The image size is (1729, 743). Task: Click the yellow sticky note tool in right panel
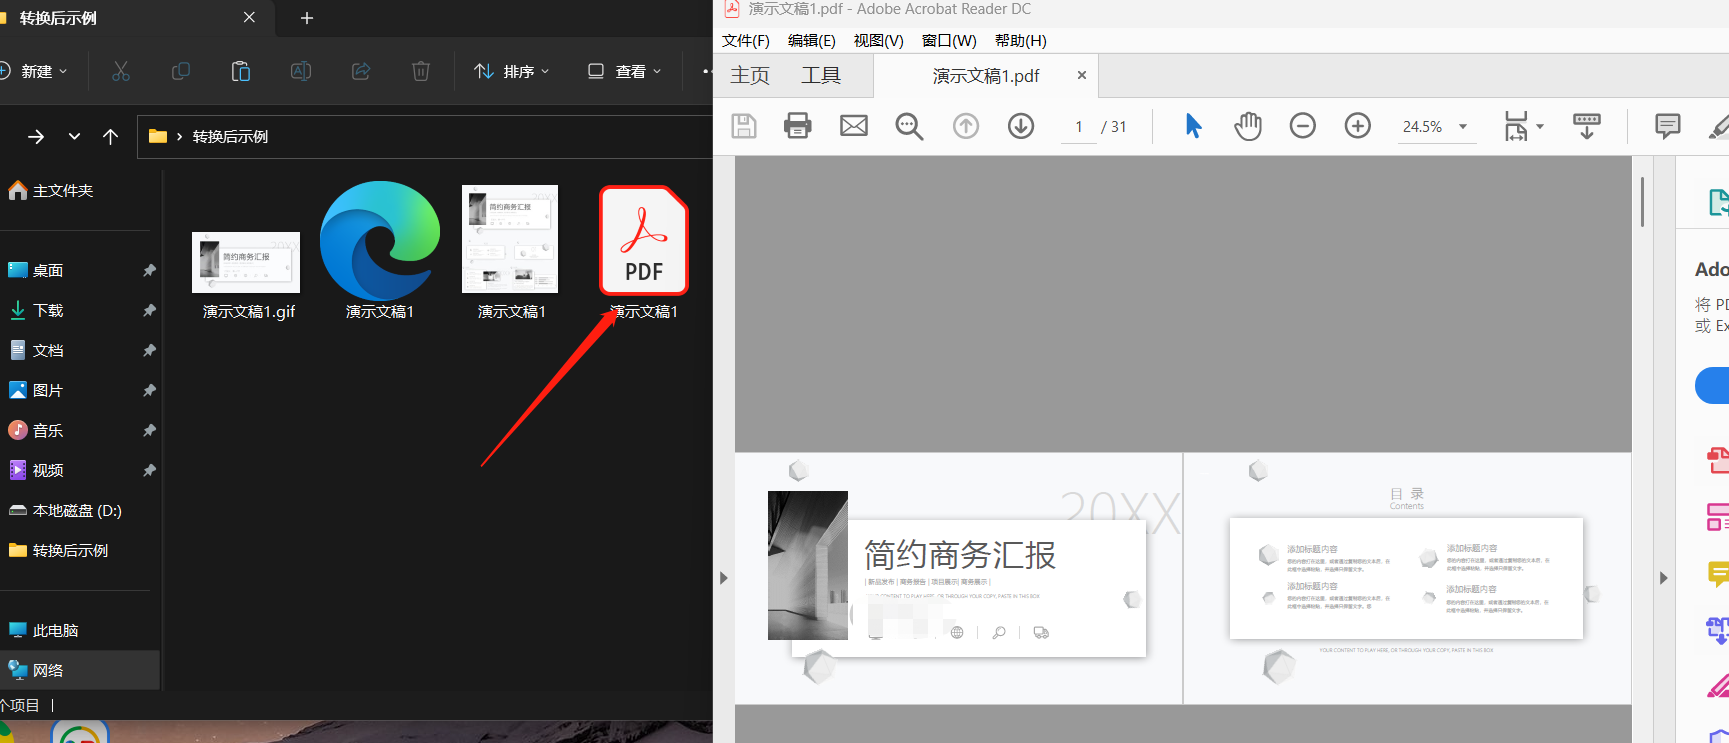coord(1718,573)
